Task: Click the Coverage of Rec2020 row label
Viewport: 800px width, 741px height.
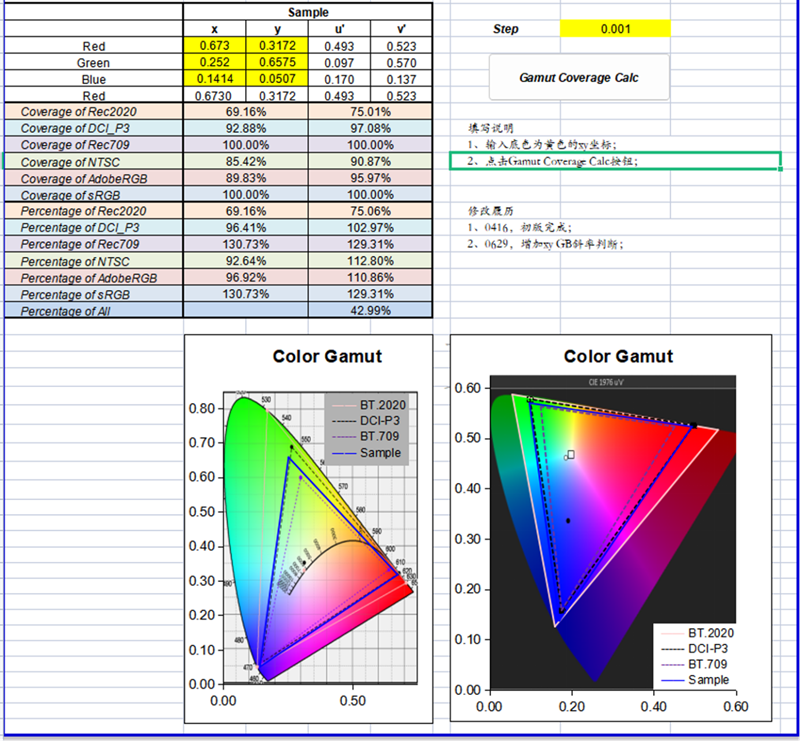Action: 93,112
